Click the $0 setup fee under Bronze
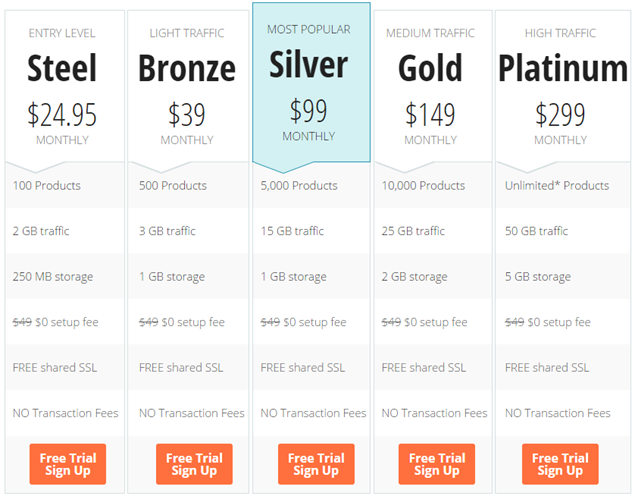This screenshot has width=635, height=496. pyautogui.click(x=193, y=322)
